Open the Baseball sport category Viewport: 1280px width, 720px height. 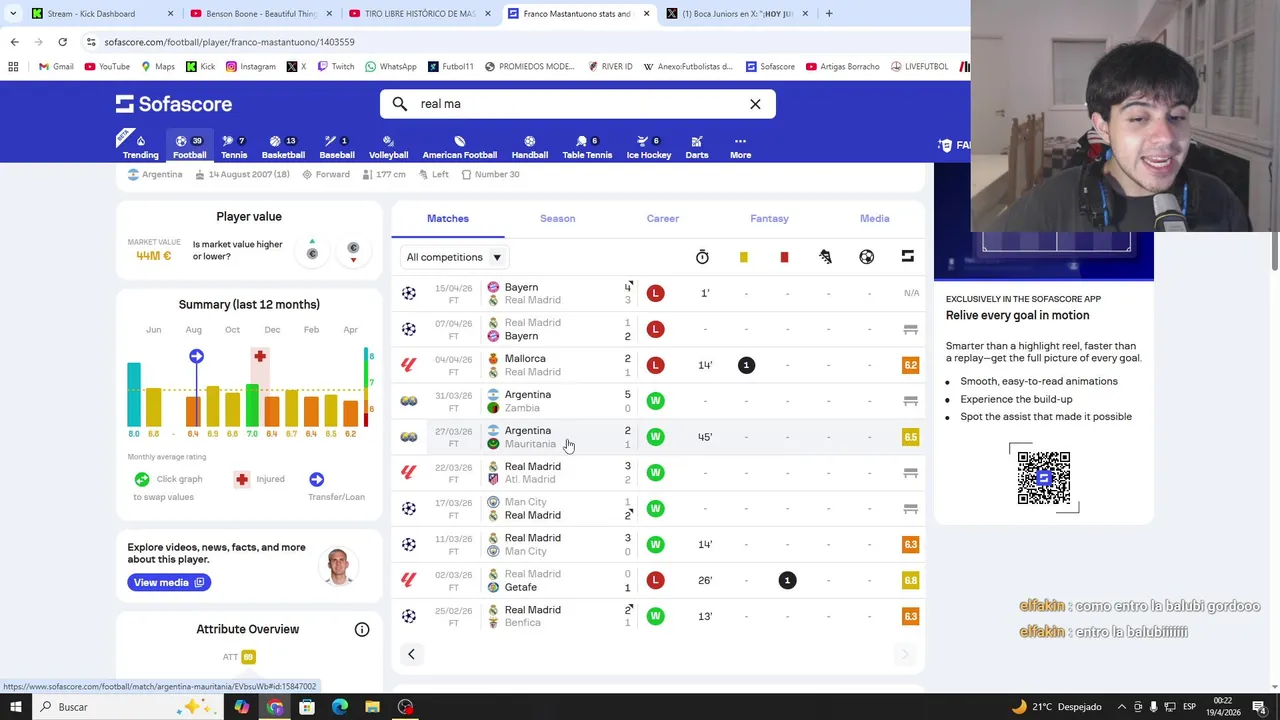click(337, 146)
